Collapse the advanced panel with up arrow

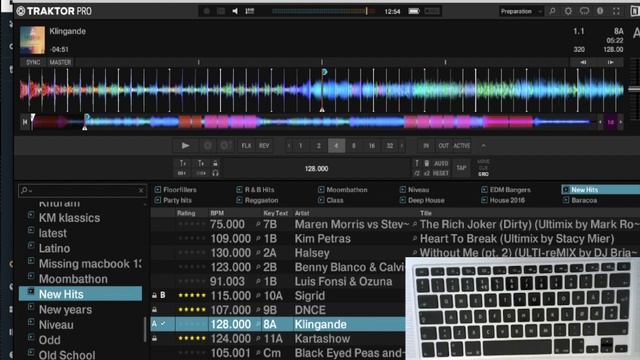click(484, 146)
